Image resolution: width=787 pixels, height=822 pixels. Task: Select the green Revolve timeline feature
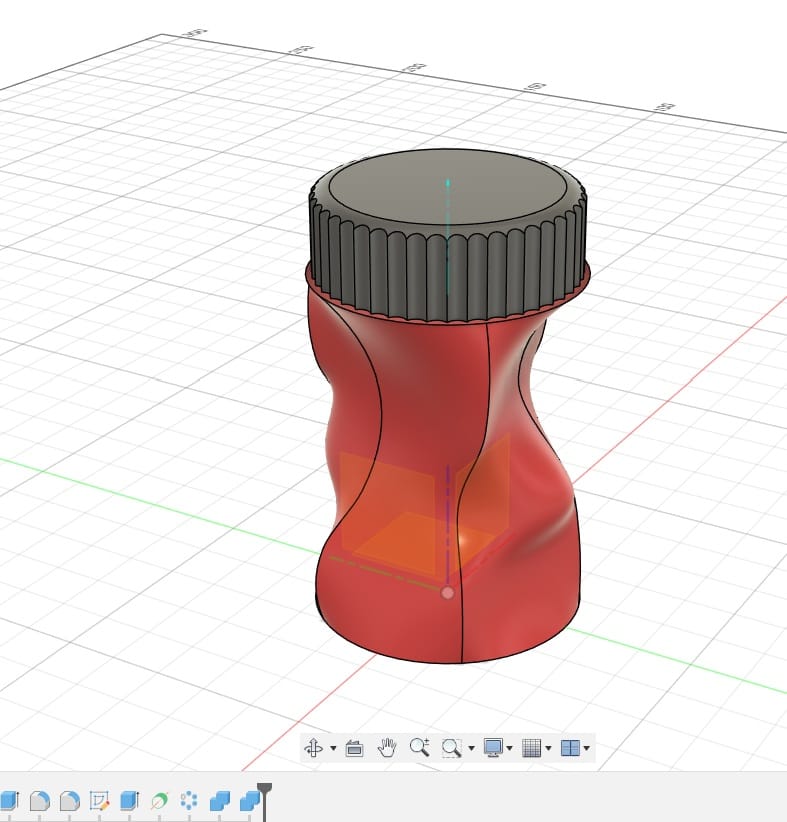158,800
